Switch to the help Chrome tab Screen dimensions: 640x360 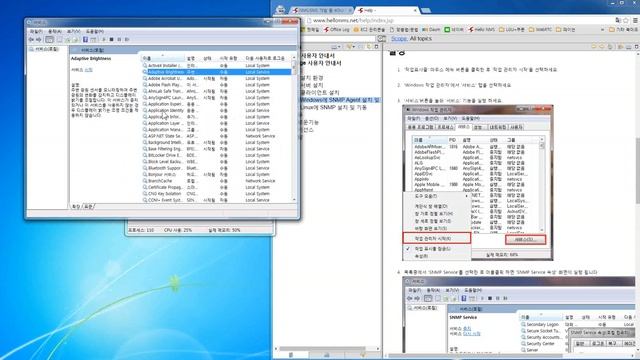(x=386, y=10)
